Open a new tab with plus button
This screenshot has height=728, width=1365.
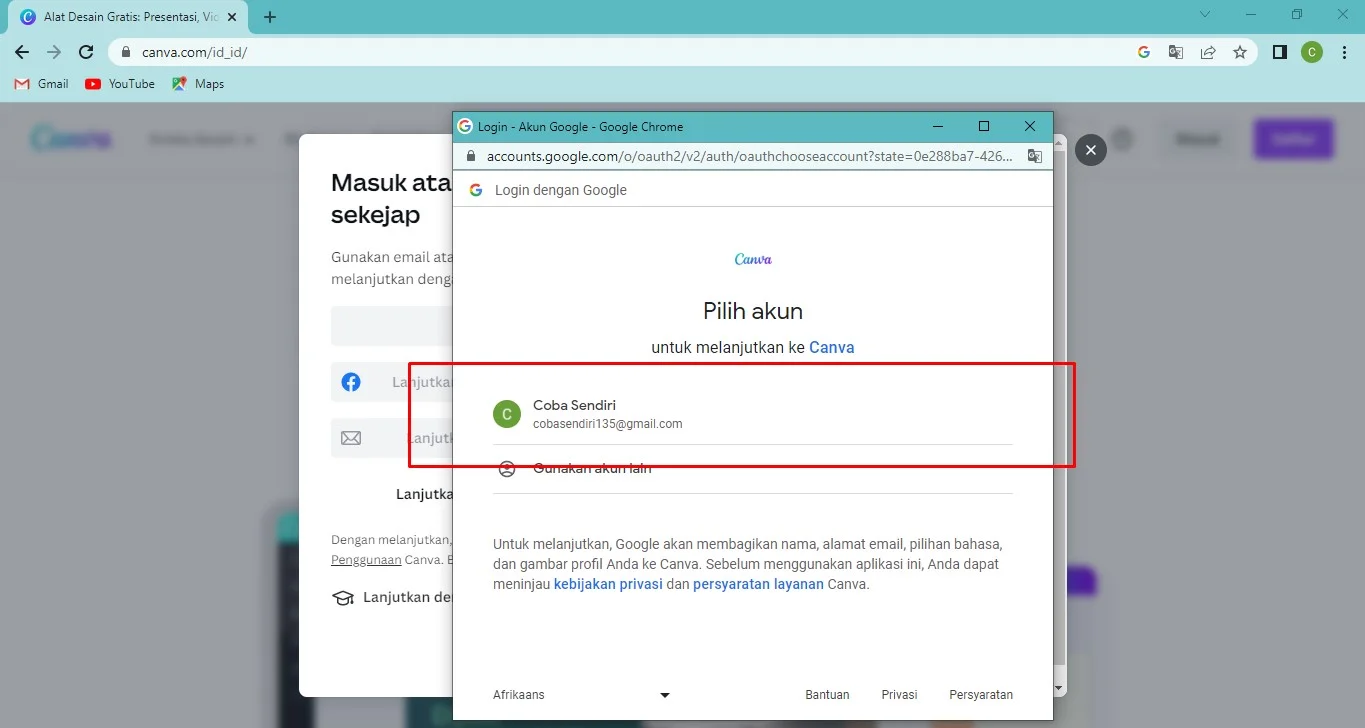click(270, 17)
